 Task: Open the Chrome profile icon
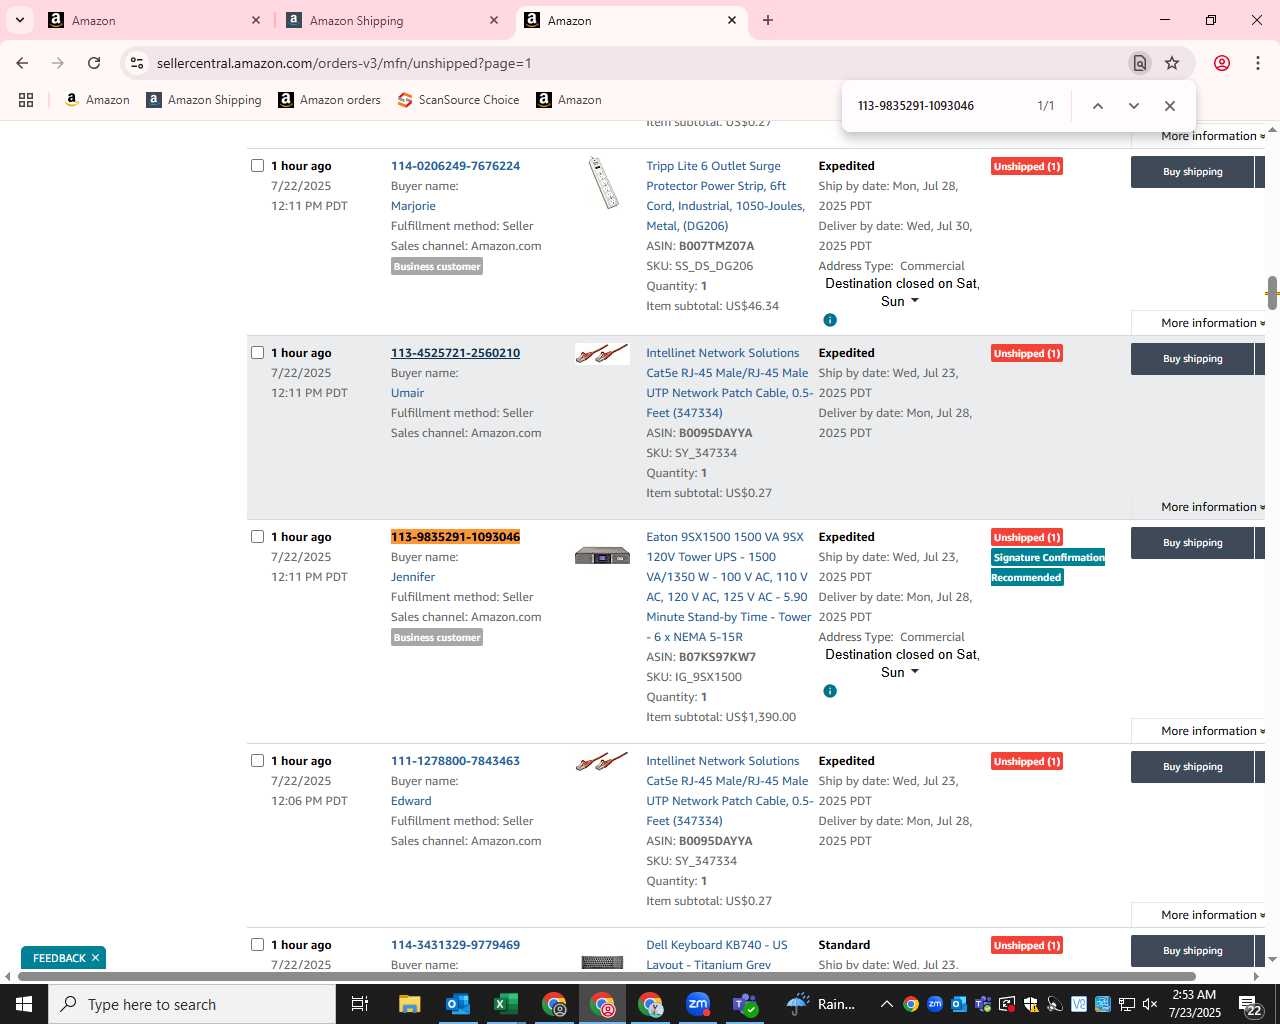coord(1222,63)
